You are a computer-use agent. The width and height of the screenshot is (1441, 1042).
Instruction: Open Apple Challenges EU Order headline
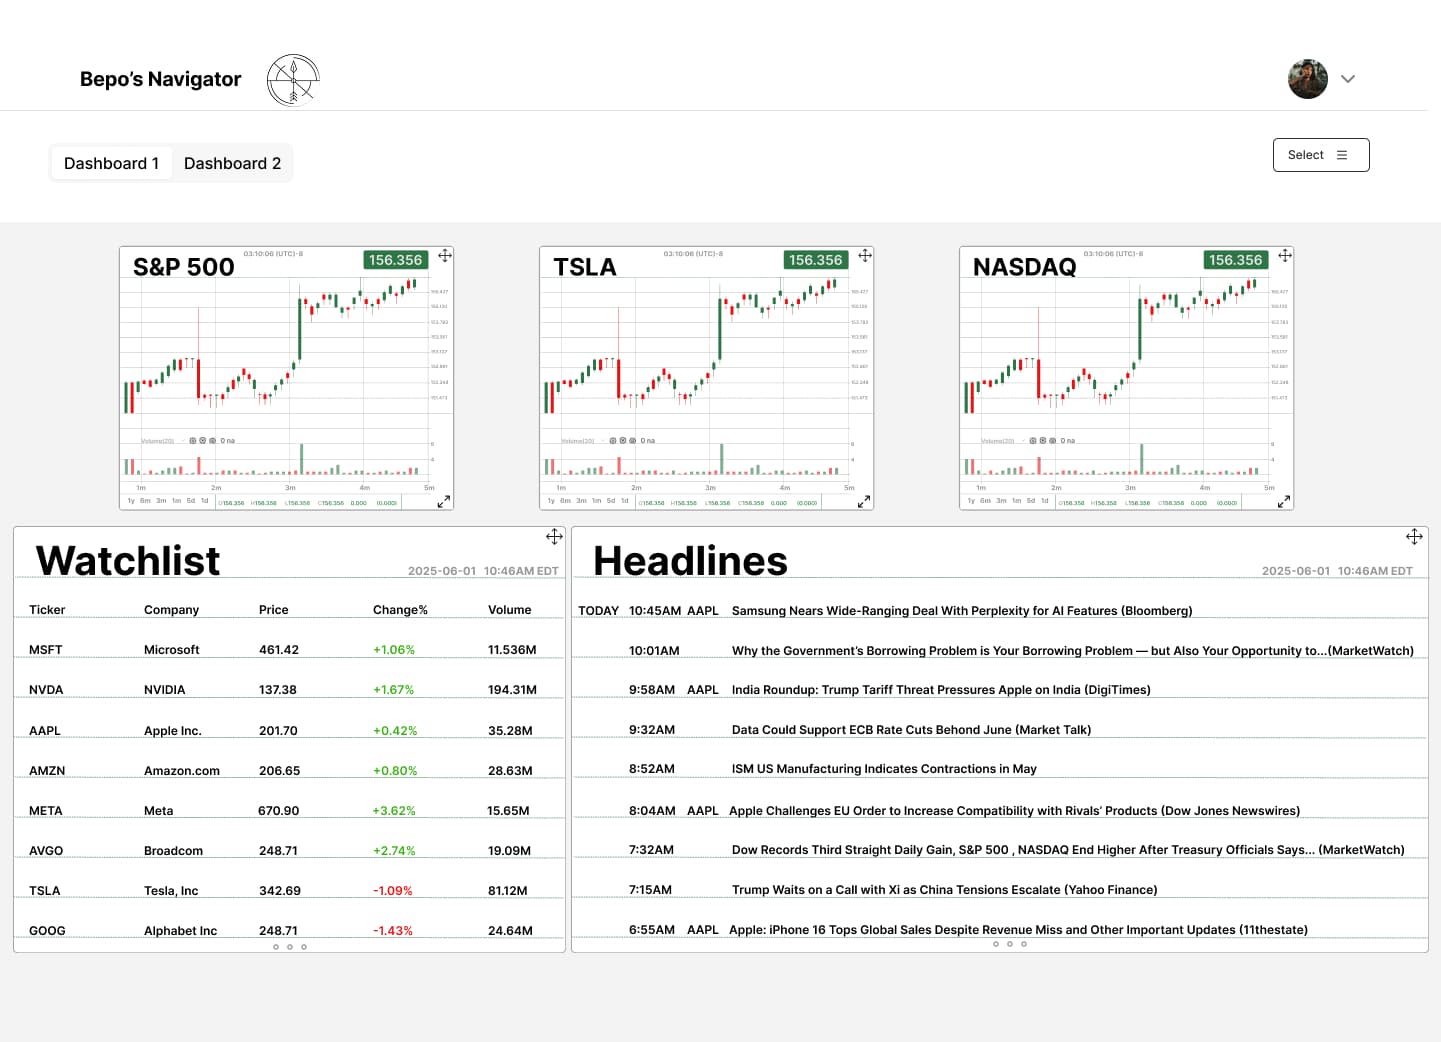[x=1014, y=811]
